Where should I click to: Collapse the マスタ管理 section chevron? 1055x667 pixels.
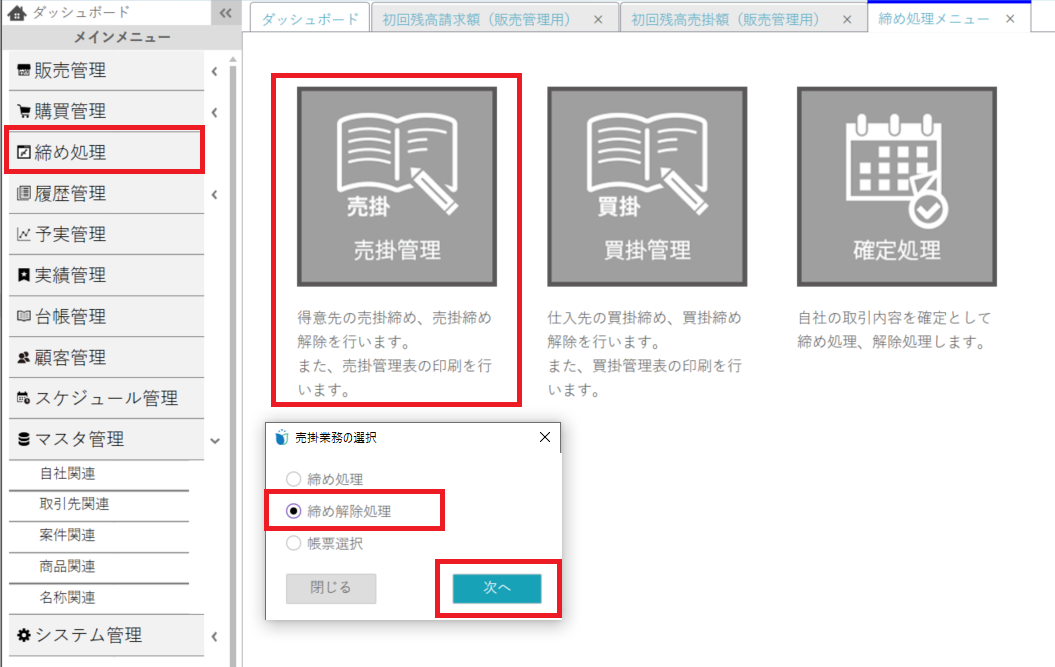pos(214,440)
